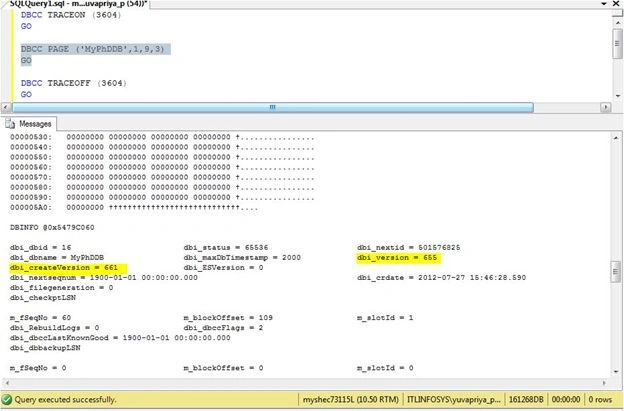Image resolution: width=624 pixels, height=411 pixels.
Task: Click the Messages pane scroll right arrow
Action: point(604,383)
